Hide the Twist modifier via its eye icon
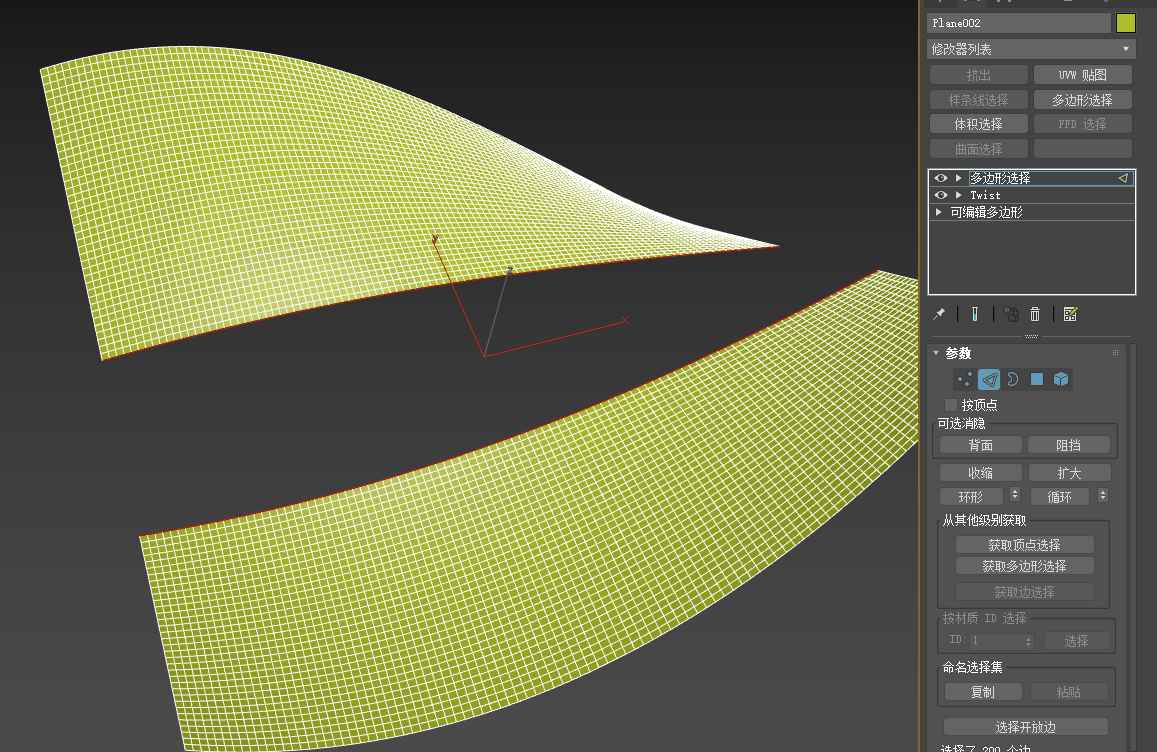This screenshot has height=752, width=1157. 941,195
